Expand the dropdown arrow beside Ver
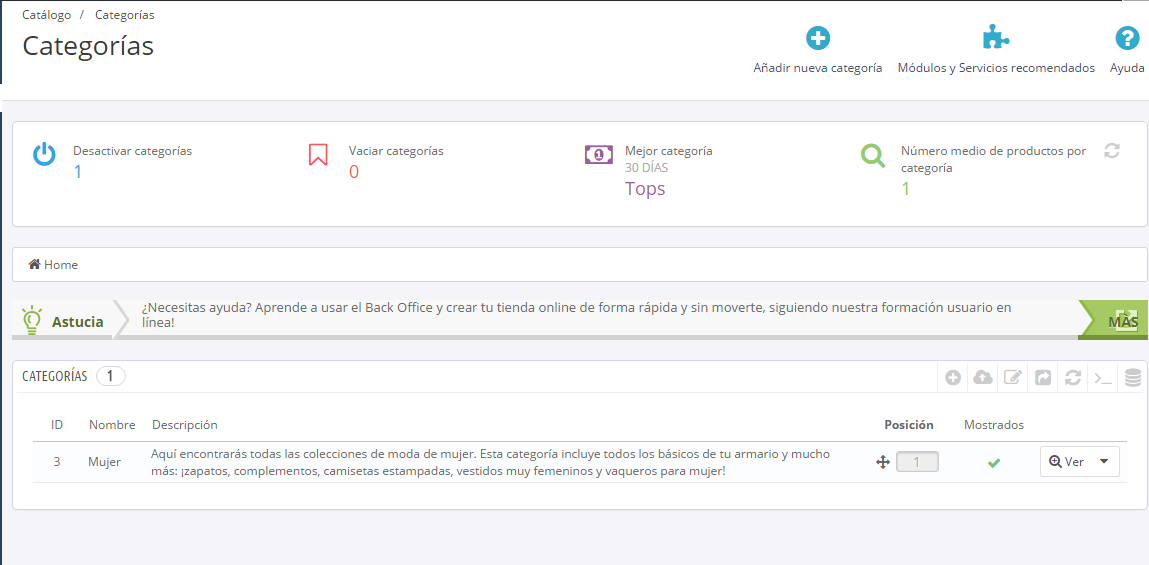This screenshot has width=1149, height=565. (x=1104, y=462)
